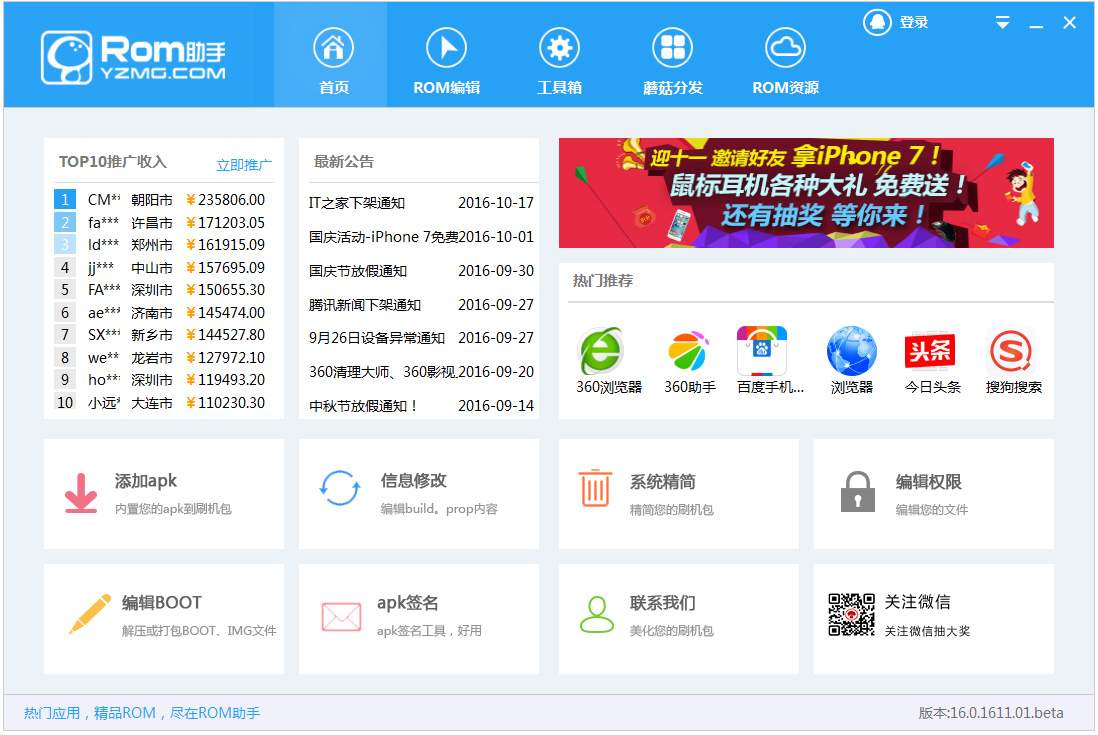Select the ¥150655.30 income amount
The width and height of the screenshot is (1098, 735).
(225, 290)
